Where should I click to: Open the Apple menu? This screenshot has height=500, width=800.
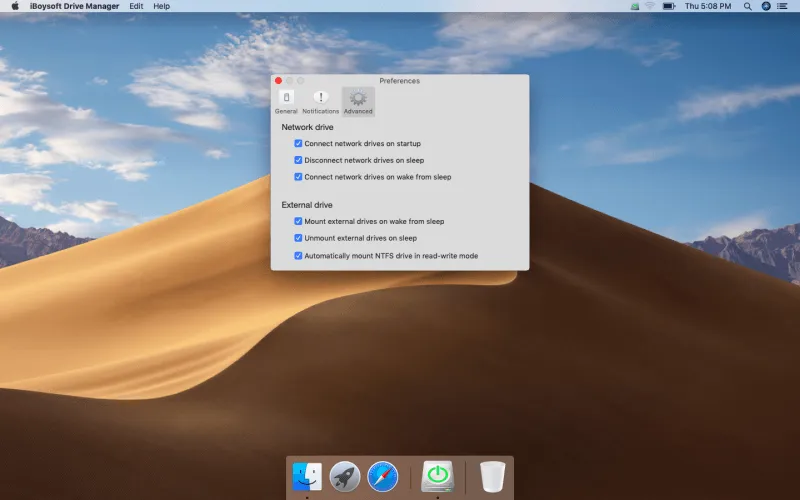click(x=15, y=6)
